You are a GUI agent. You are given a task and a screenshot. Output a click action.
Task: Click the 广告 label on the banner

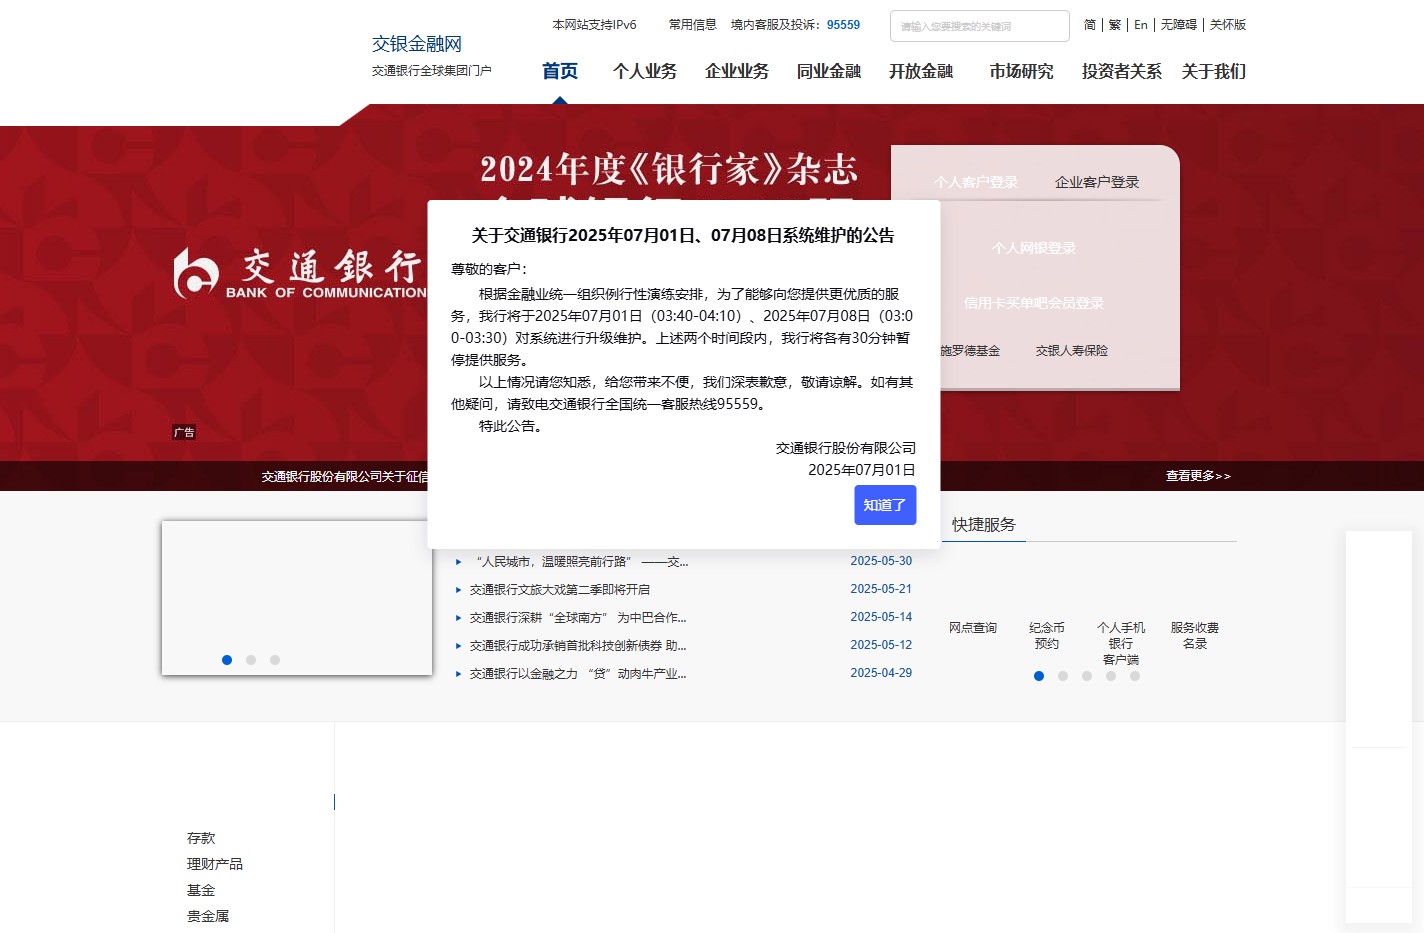[184, 432]
